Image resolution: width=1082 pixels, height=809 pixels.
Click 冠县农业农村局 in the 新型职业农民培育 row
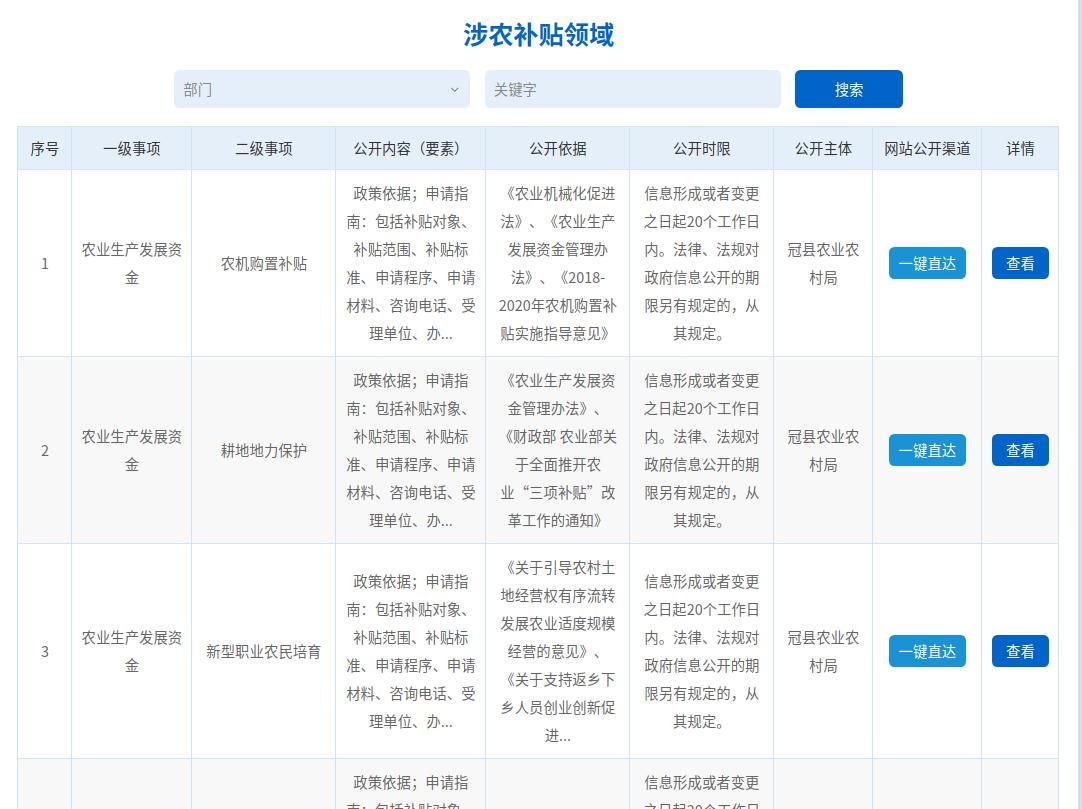[x=823, y=652]
